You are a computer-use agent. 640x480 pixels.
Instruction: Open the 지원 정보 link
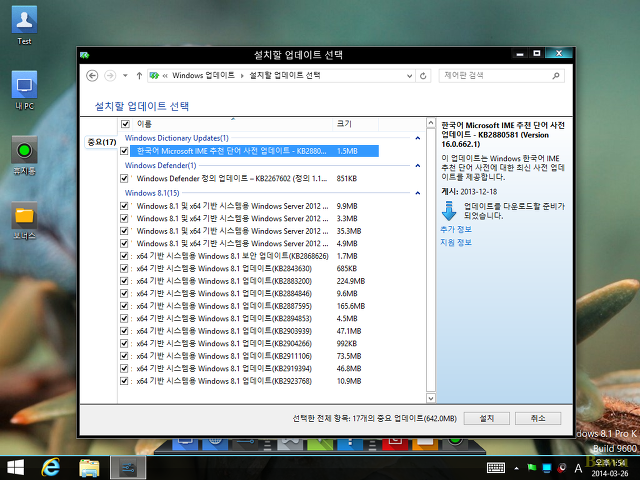click(x=456, y=242)
